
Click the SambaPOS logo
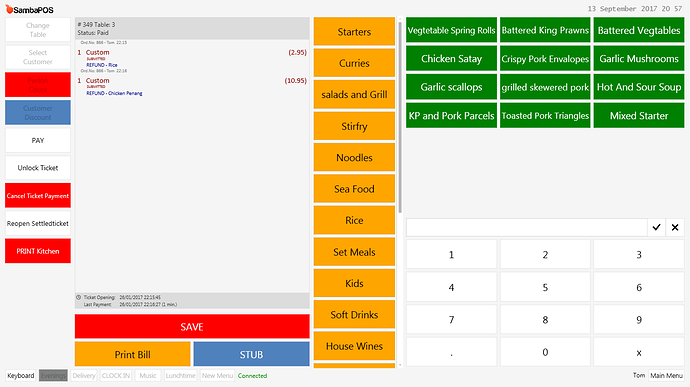click(29, 9)
